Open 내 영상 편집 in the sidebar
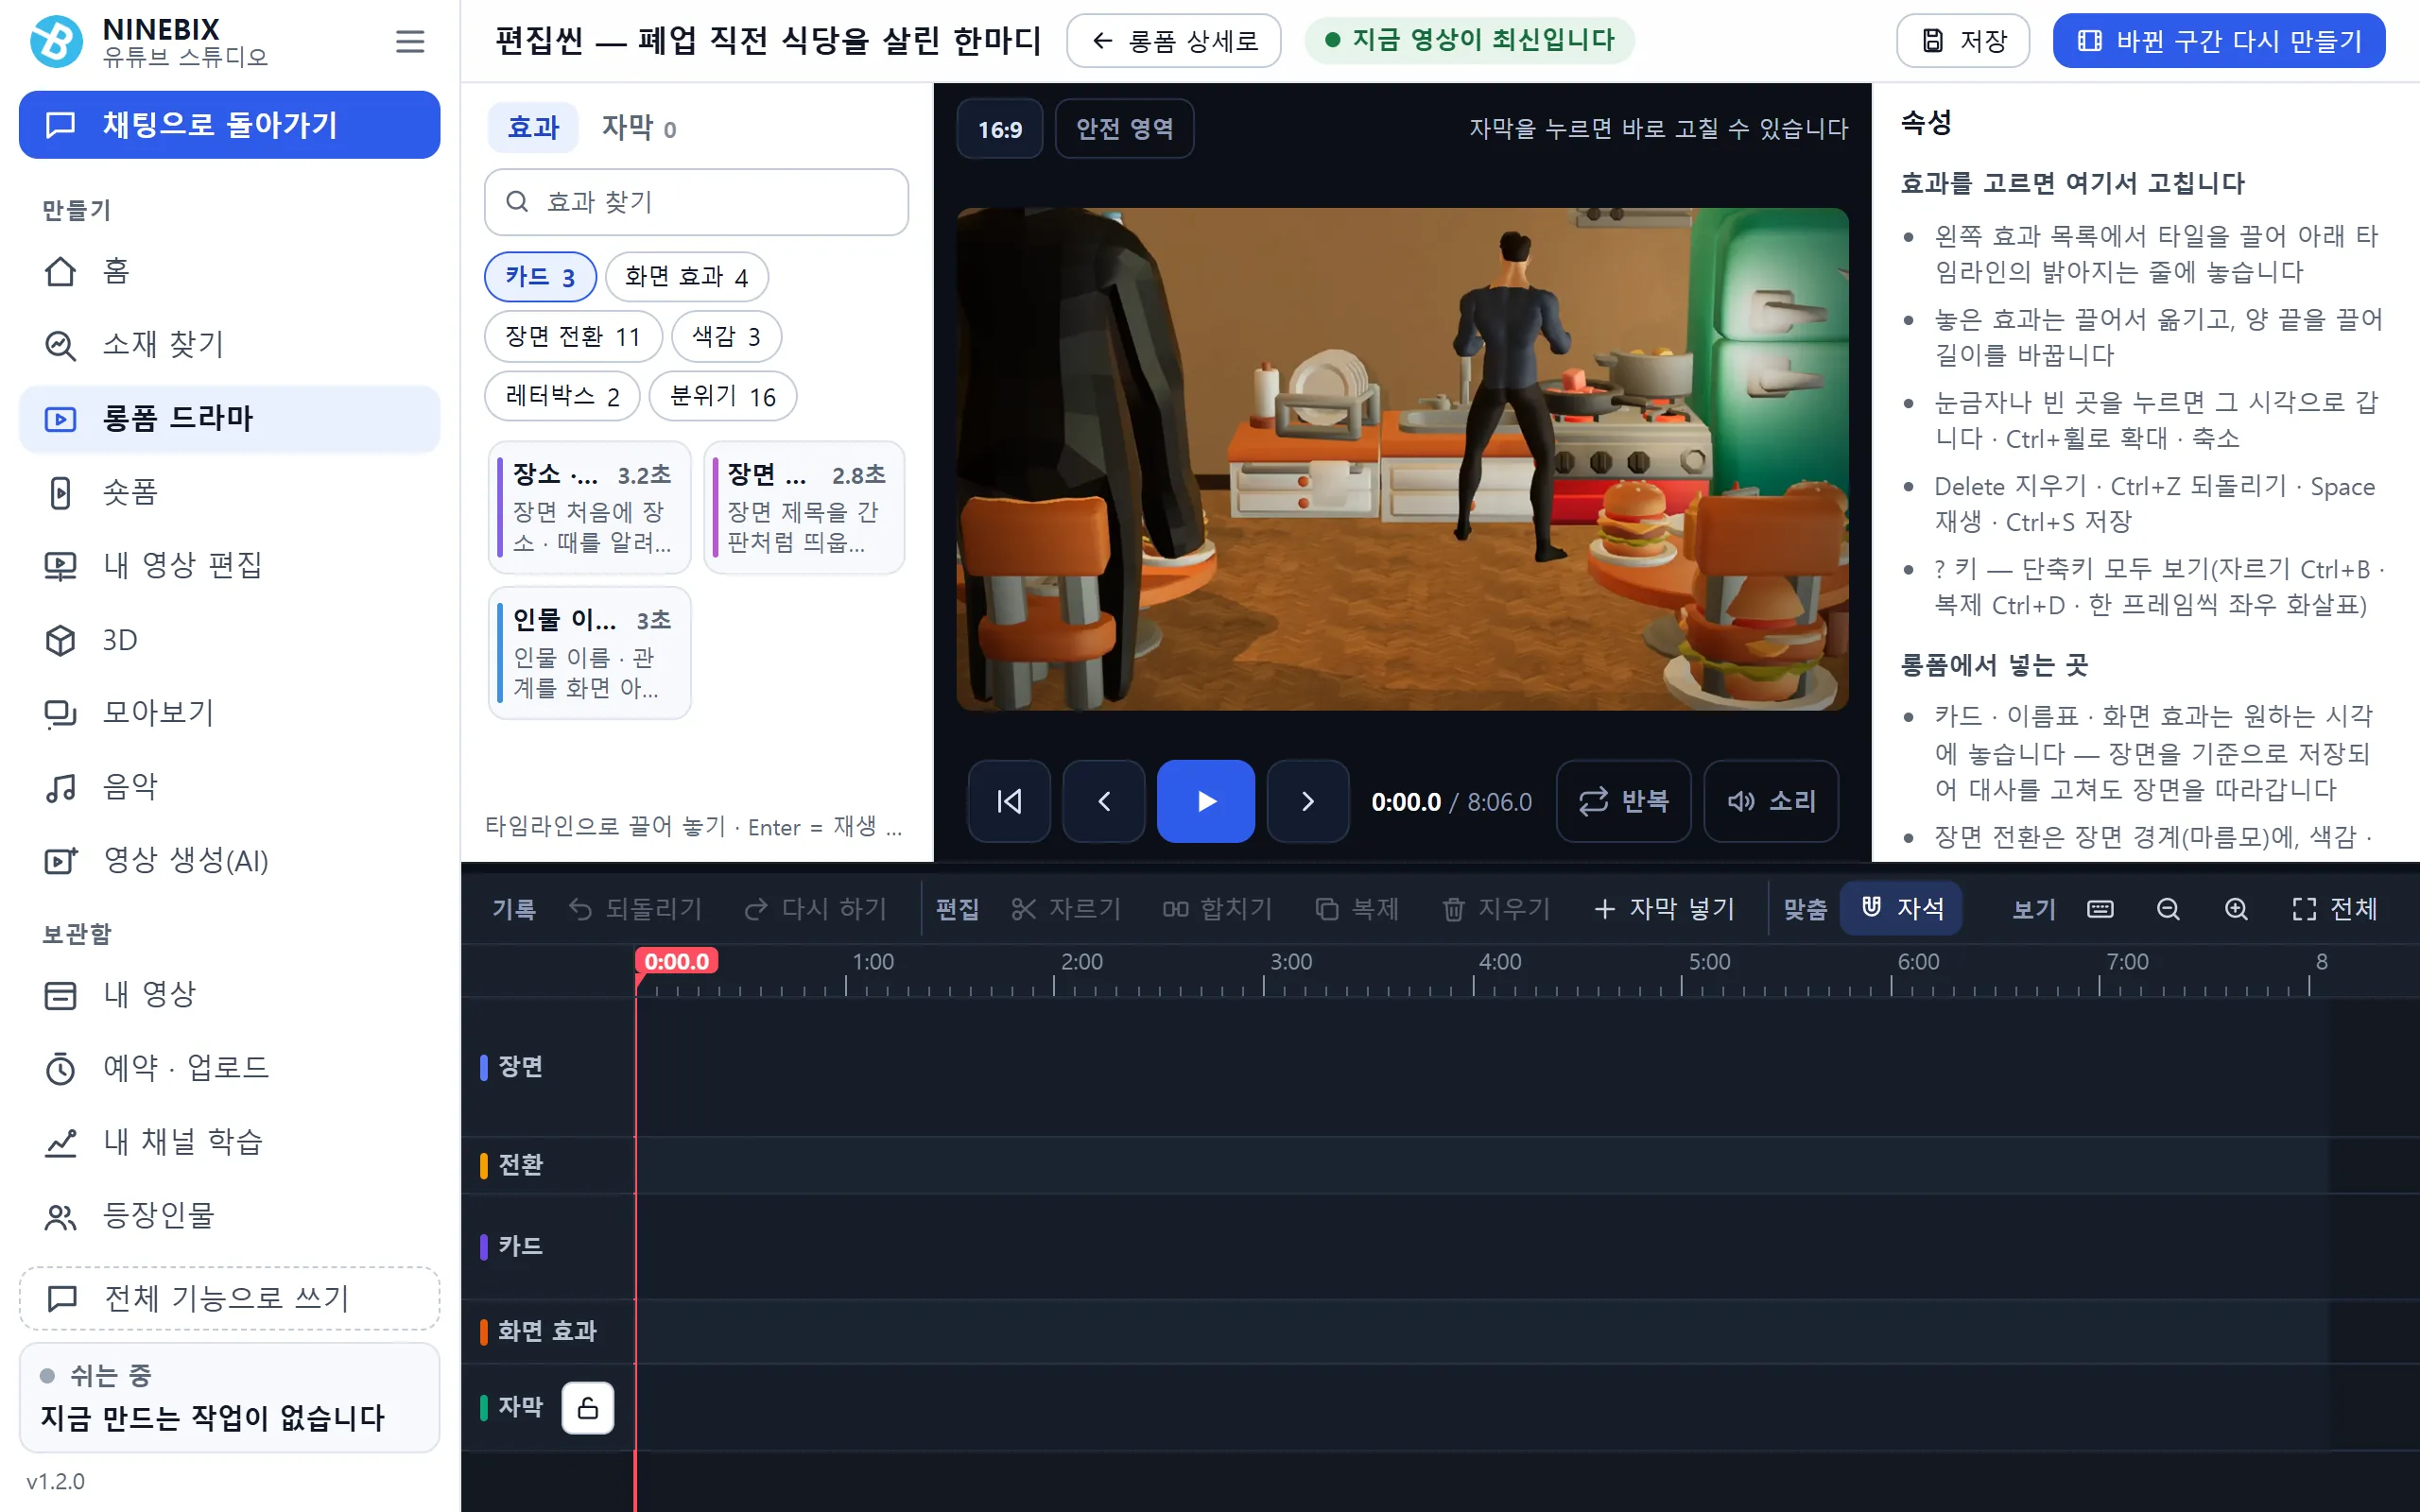Viewport: 2420px width, 1512px height. [x=229, y=566]
